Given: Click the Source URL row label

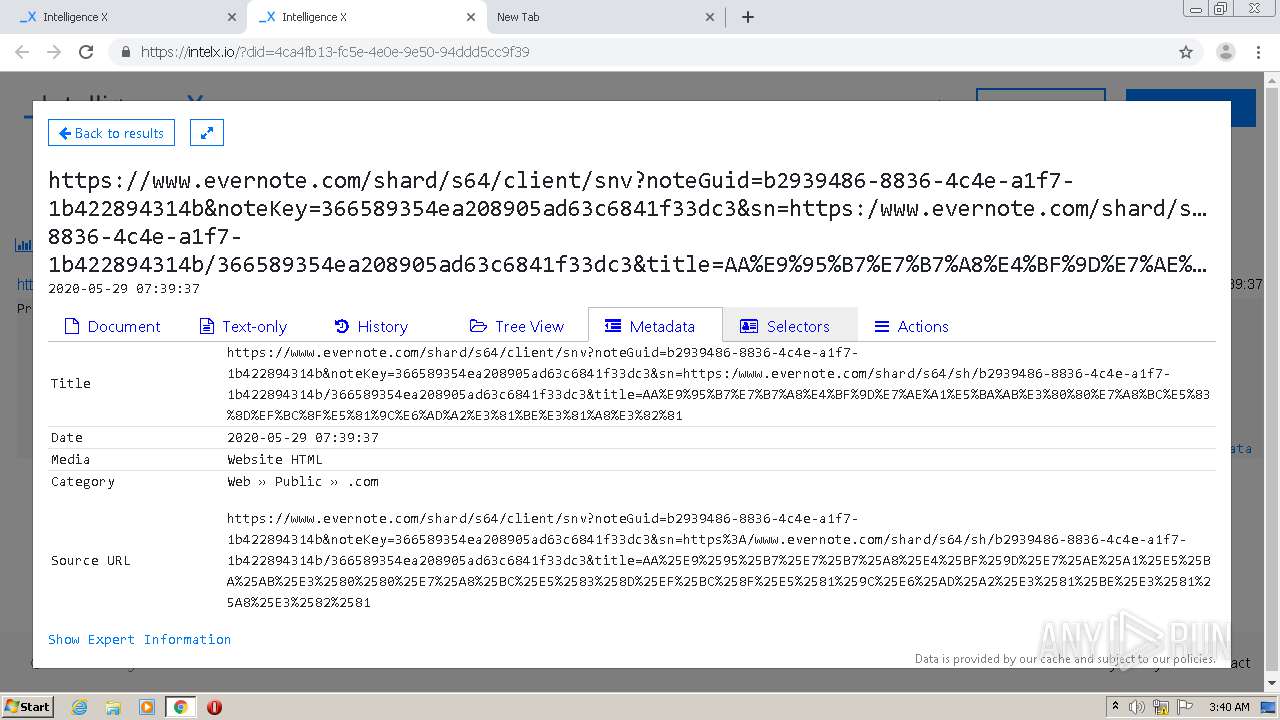Looking at the screenshot, I should pyautogui.click(x=91, y=561).
